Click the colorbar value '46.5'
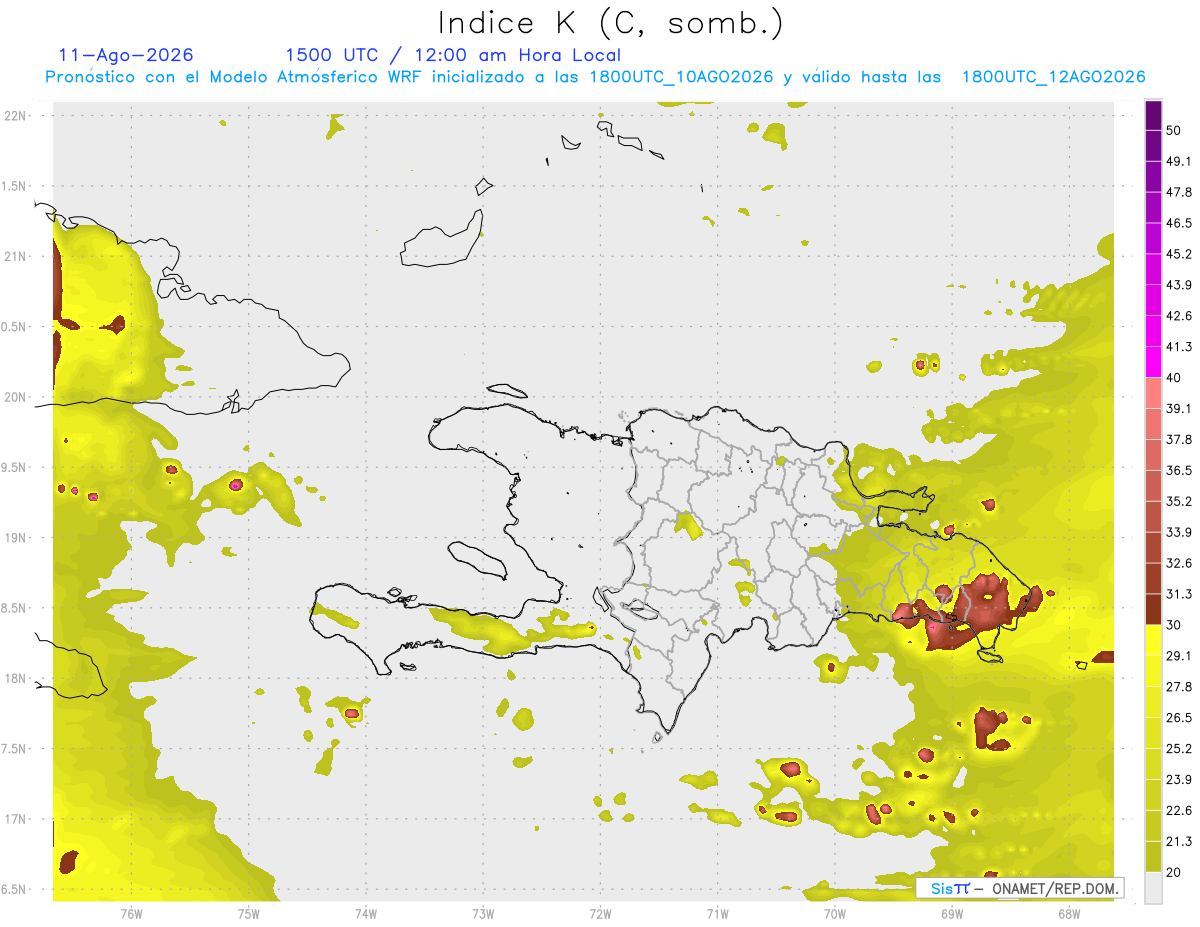 [x=1179, y=223]
